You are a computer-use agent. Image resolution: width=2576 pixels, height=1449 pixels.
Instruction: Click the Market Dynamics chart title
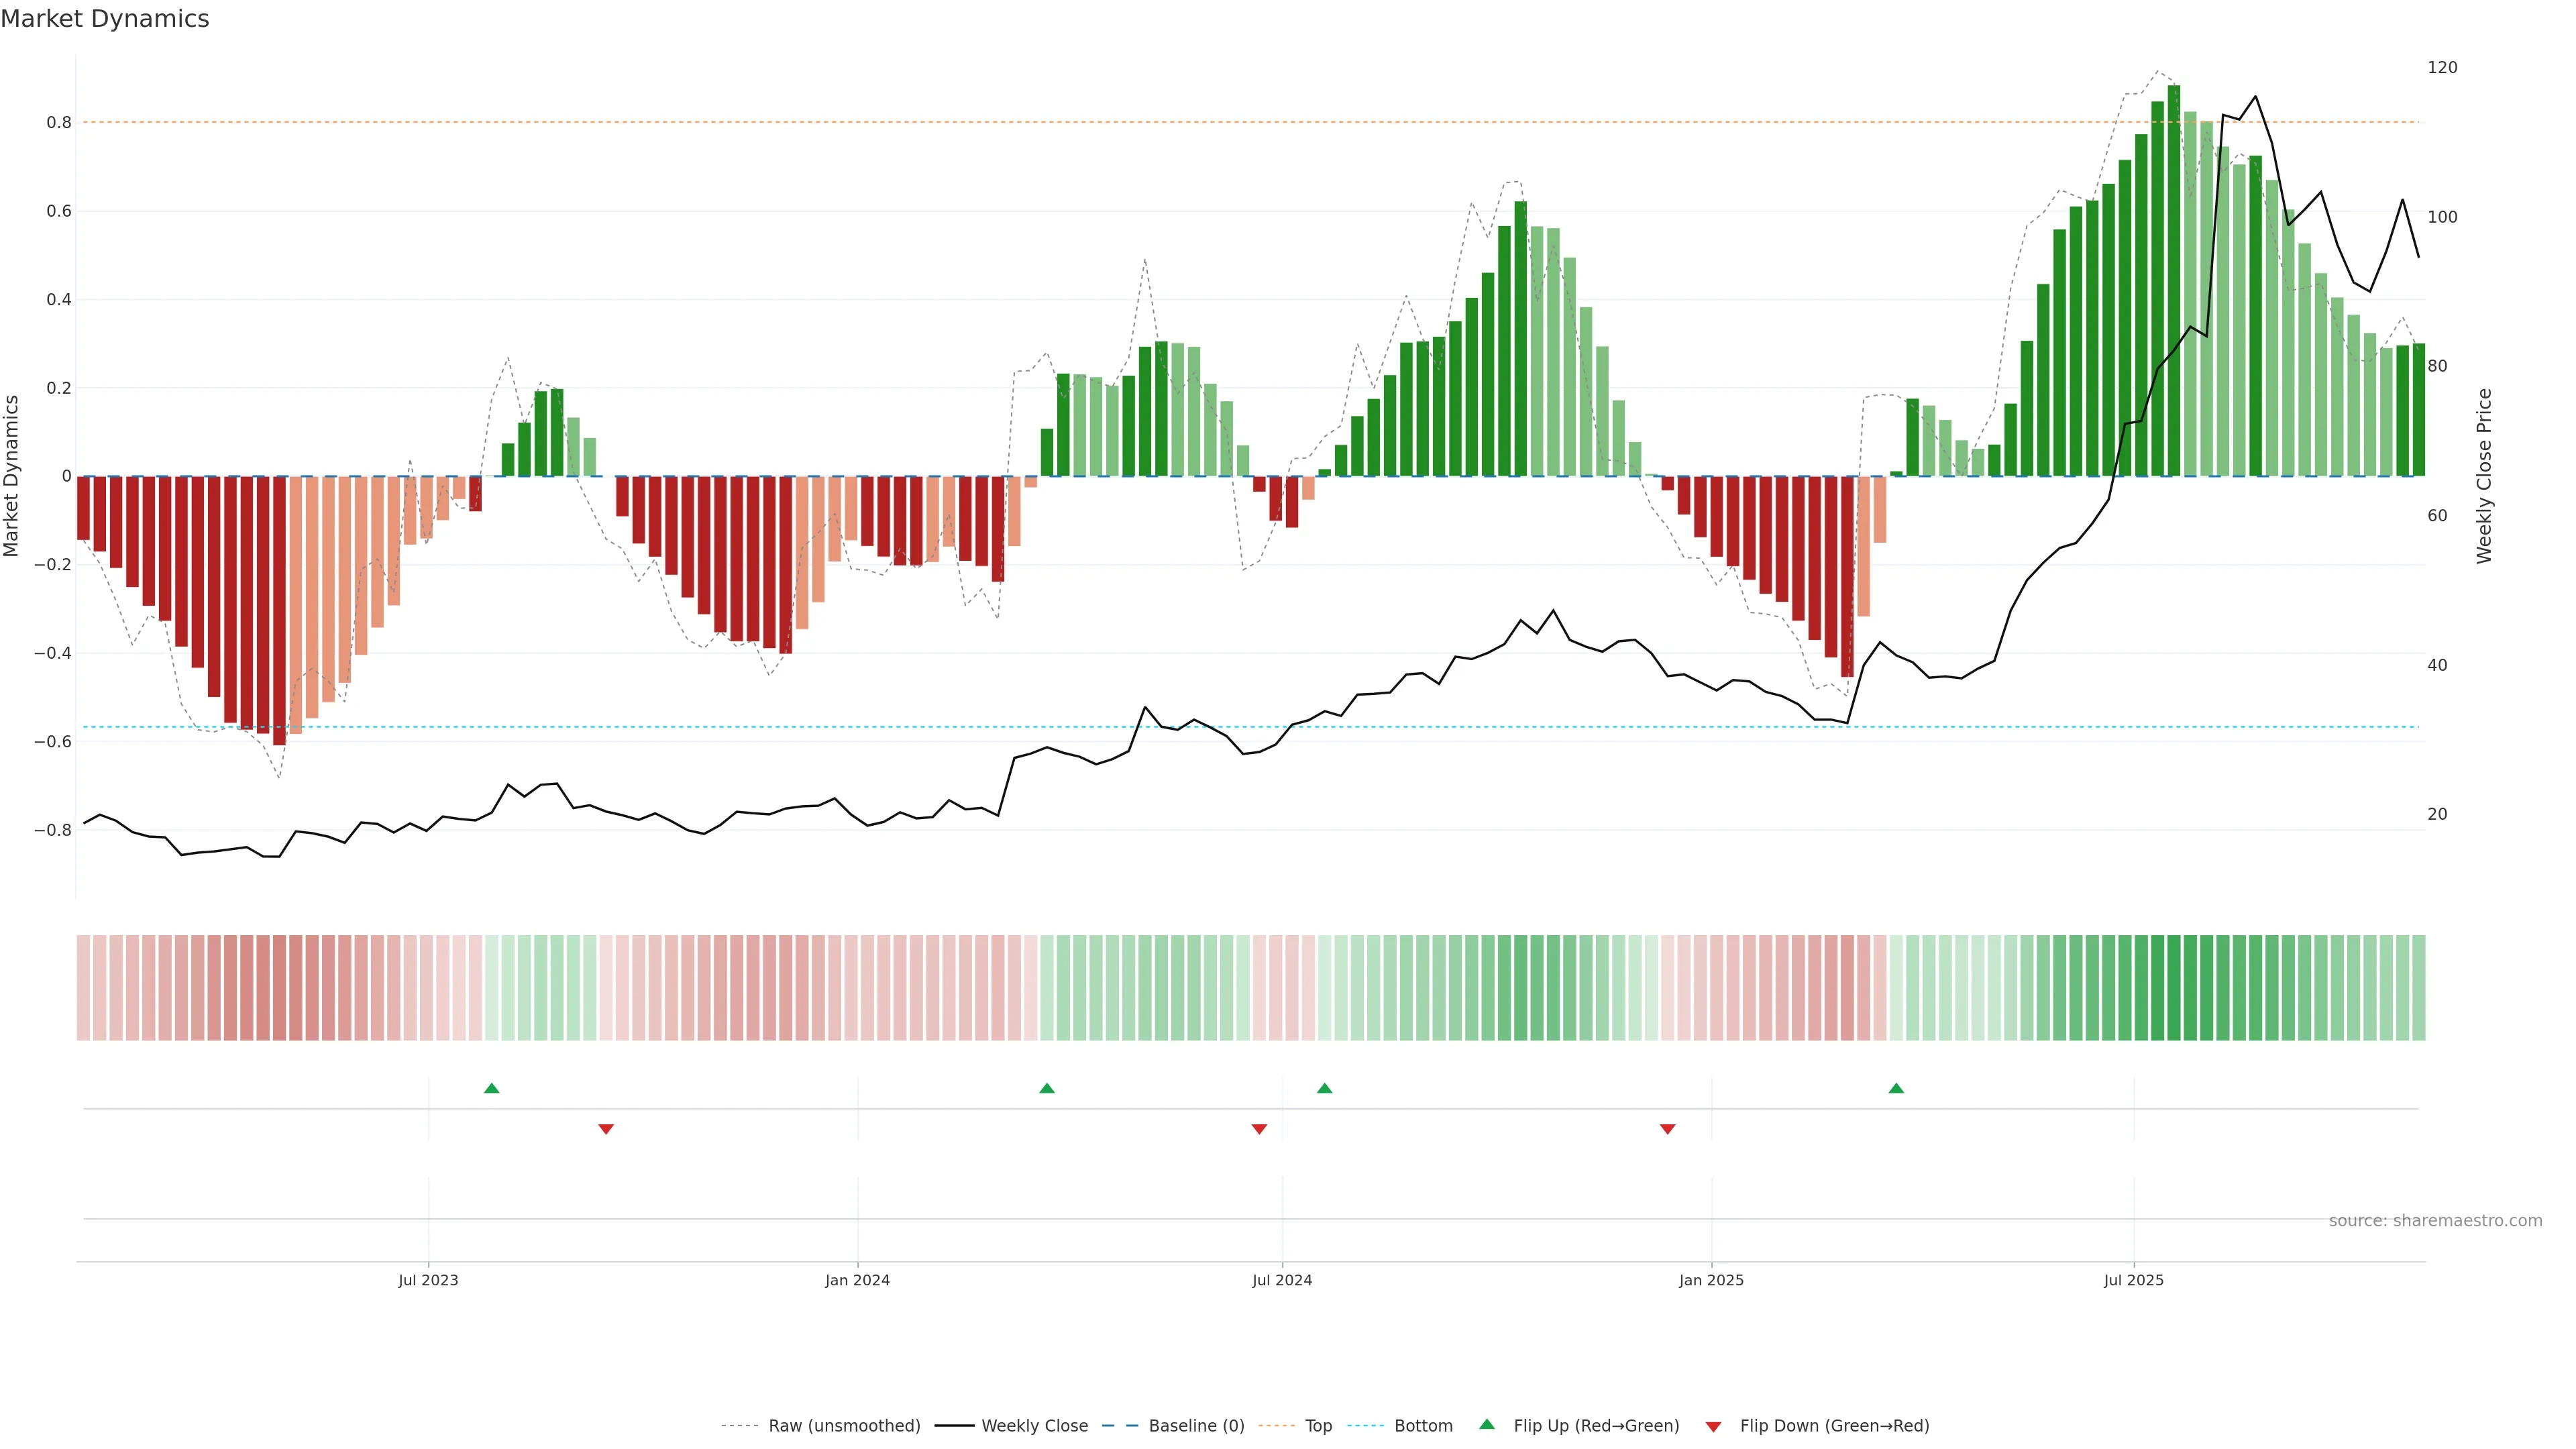click(105, 19)
